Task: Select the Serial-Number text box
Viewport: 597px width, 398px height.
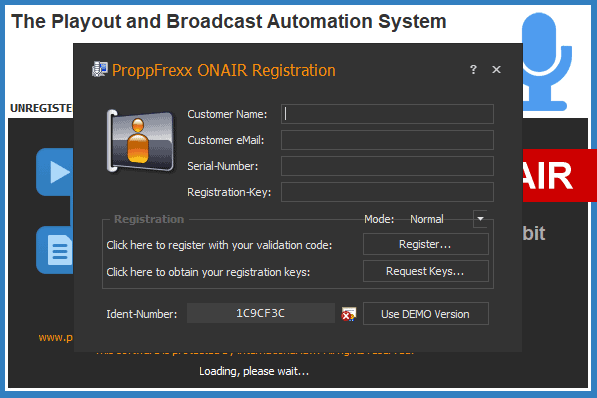Action: tap(387, 166)
